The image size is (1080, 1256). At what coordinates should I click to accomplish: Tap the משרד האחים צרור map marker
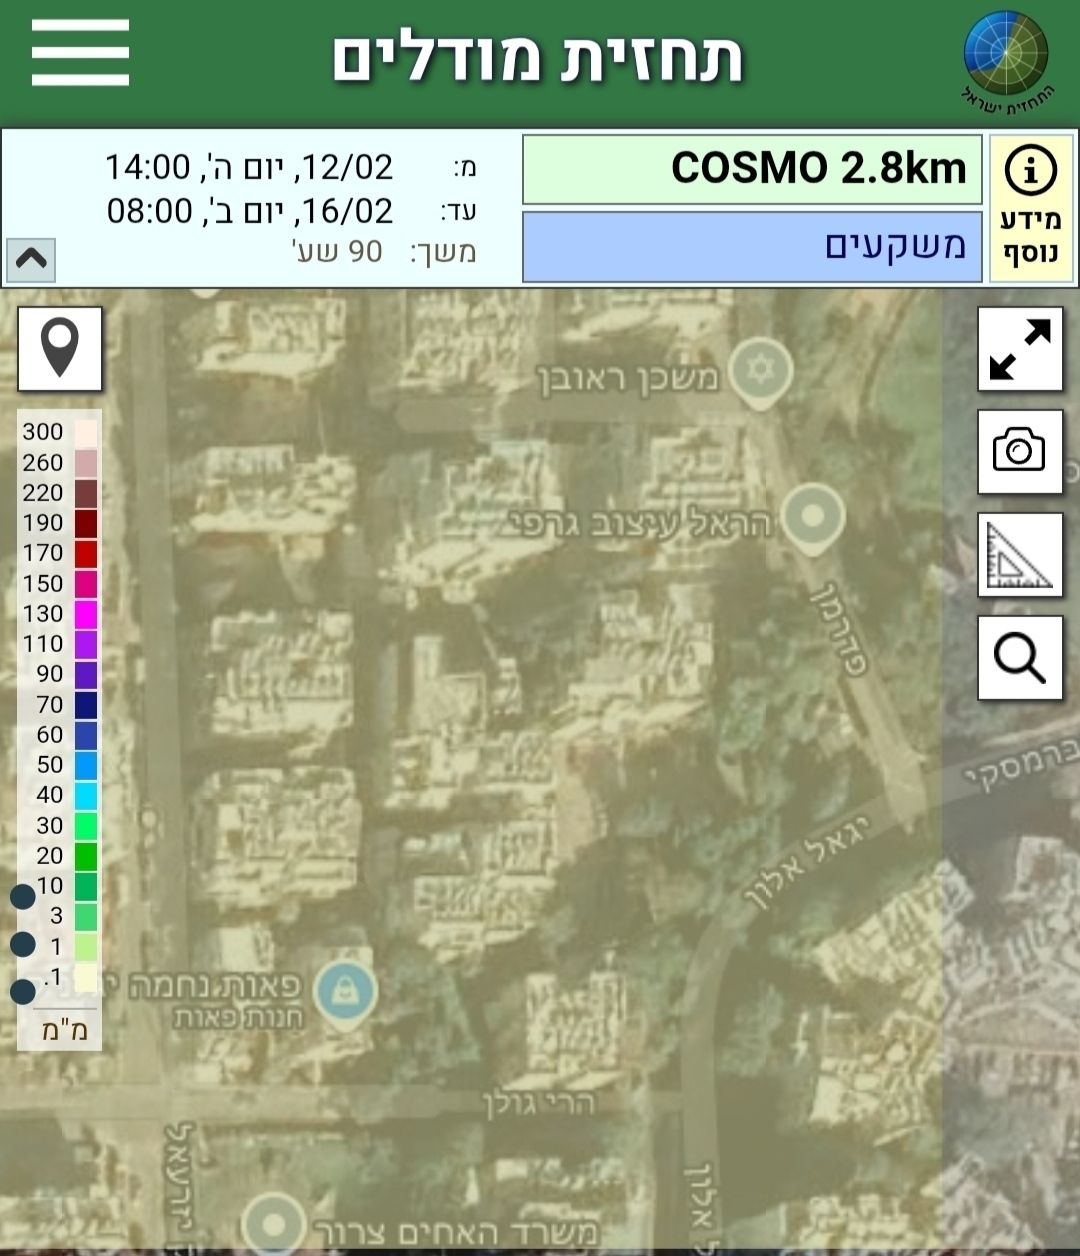coord(273,1224)
